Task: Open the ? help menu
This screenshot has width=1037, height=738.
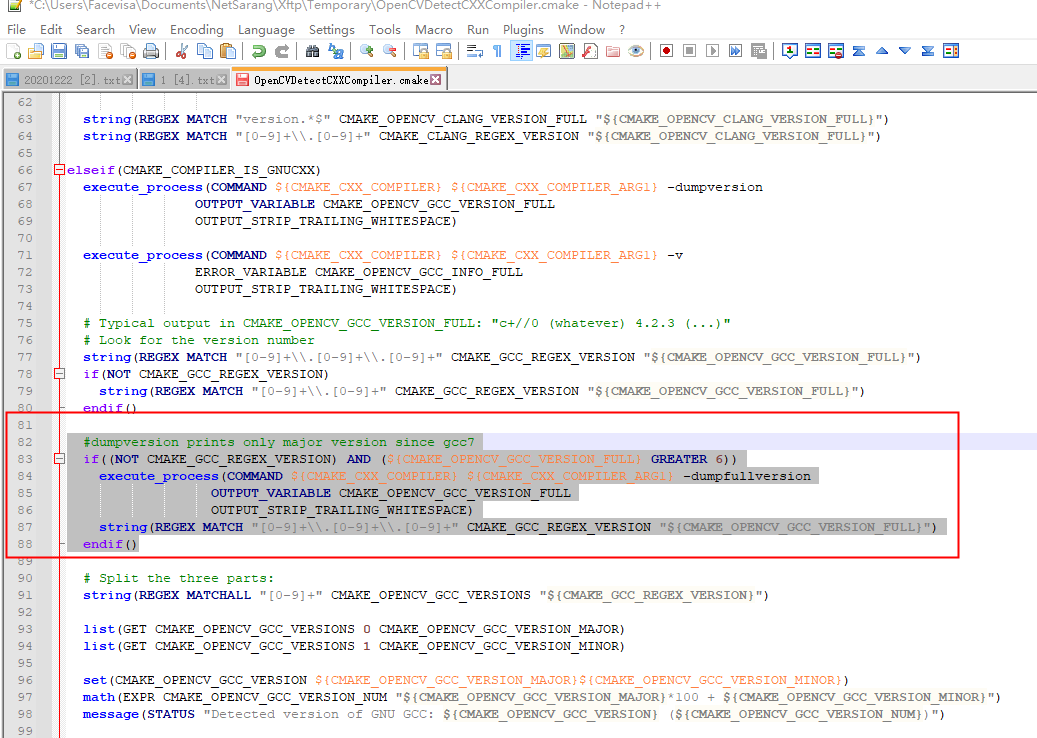Action: [x=622, y=30]
